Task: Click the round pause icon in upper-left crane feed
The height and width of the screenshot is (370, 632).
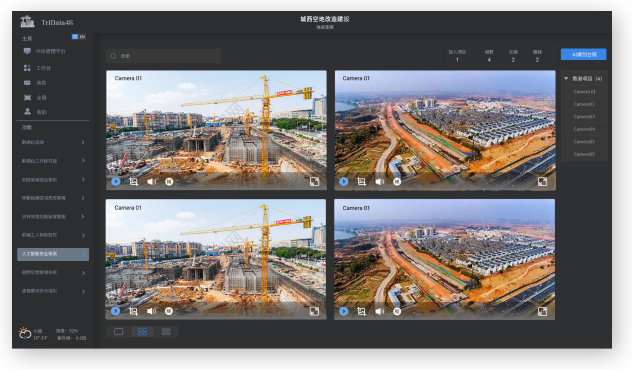Action: point(169,182)
